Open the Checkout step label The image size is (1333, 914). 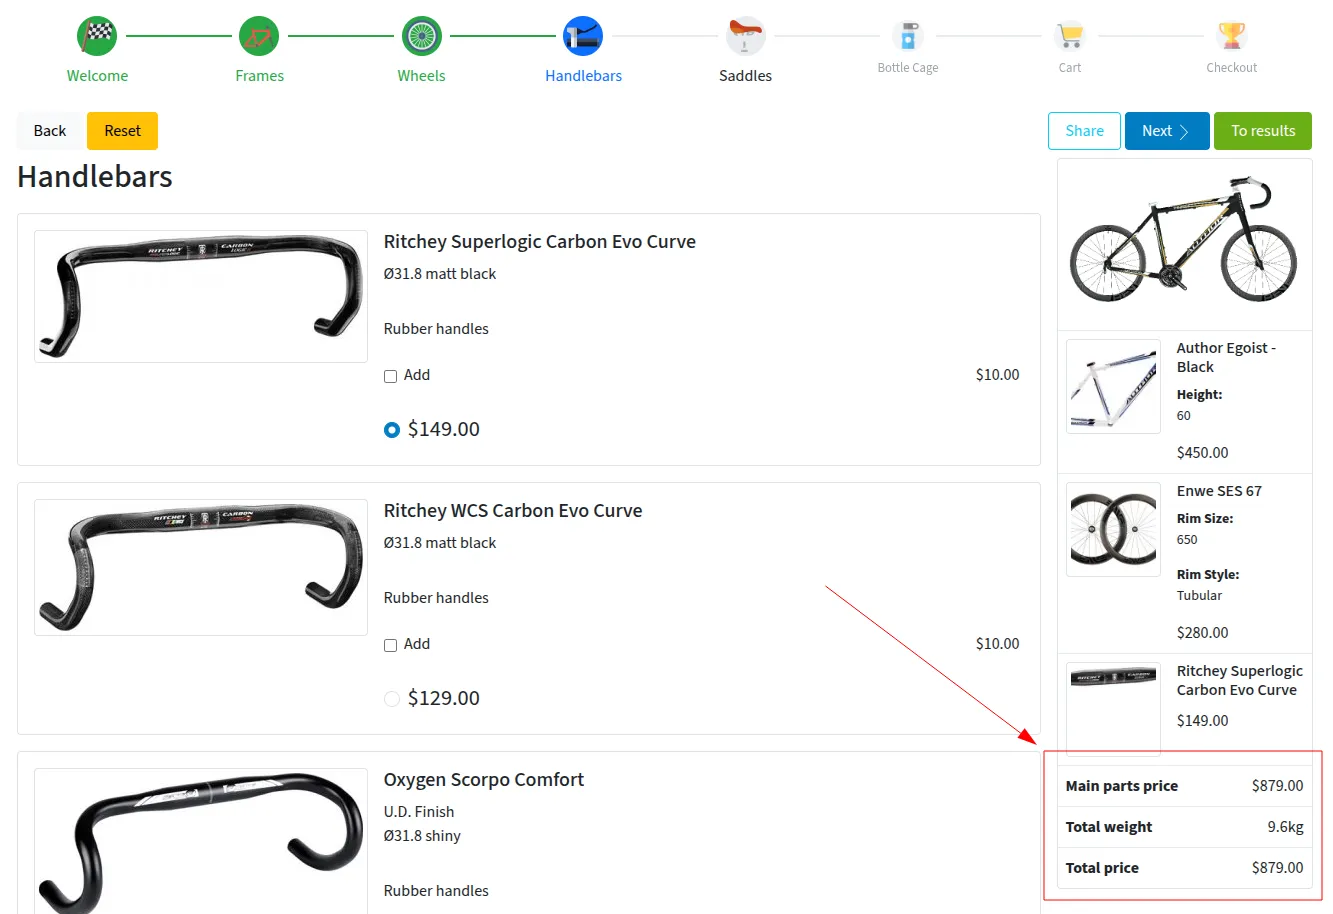1231,68
